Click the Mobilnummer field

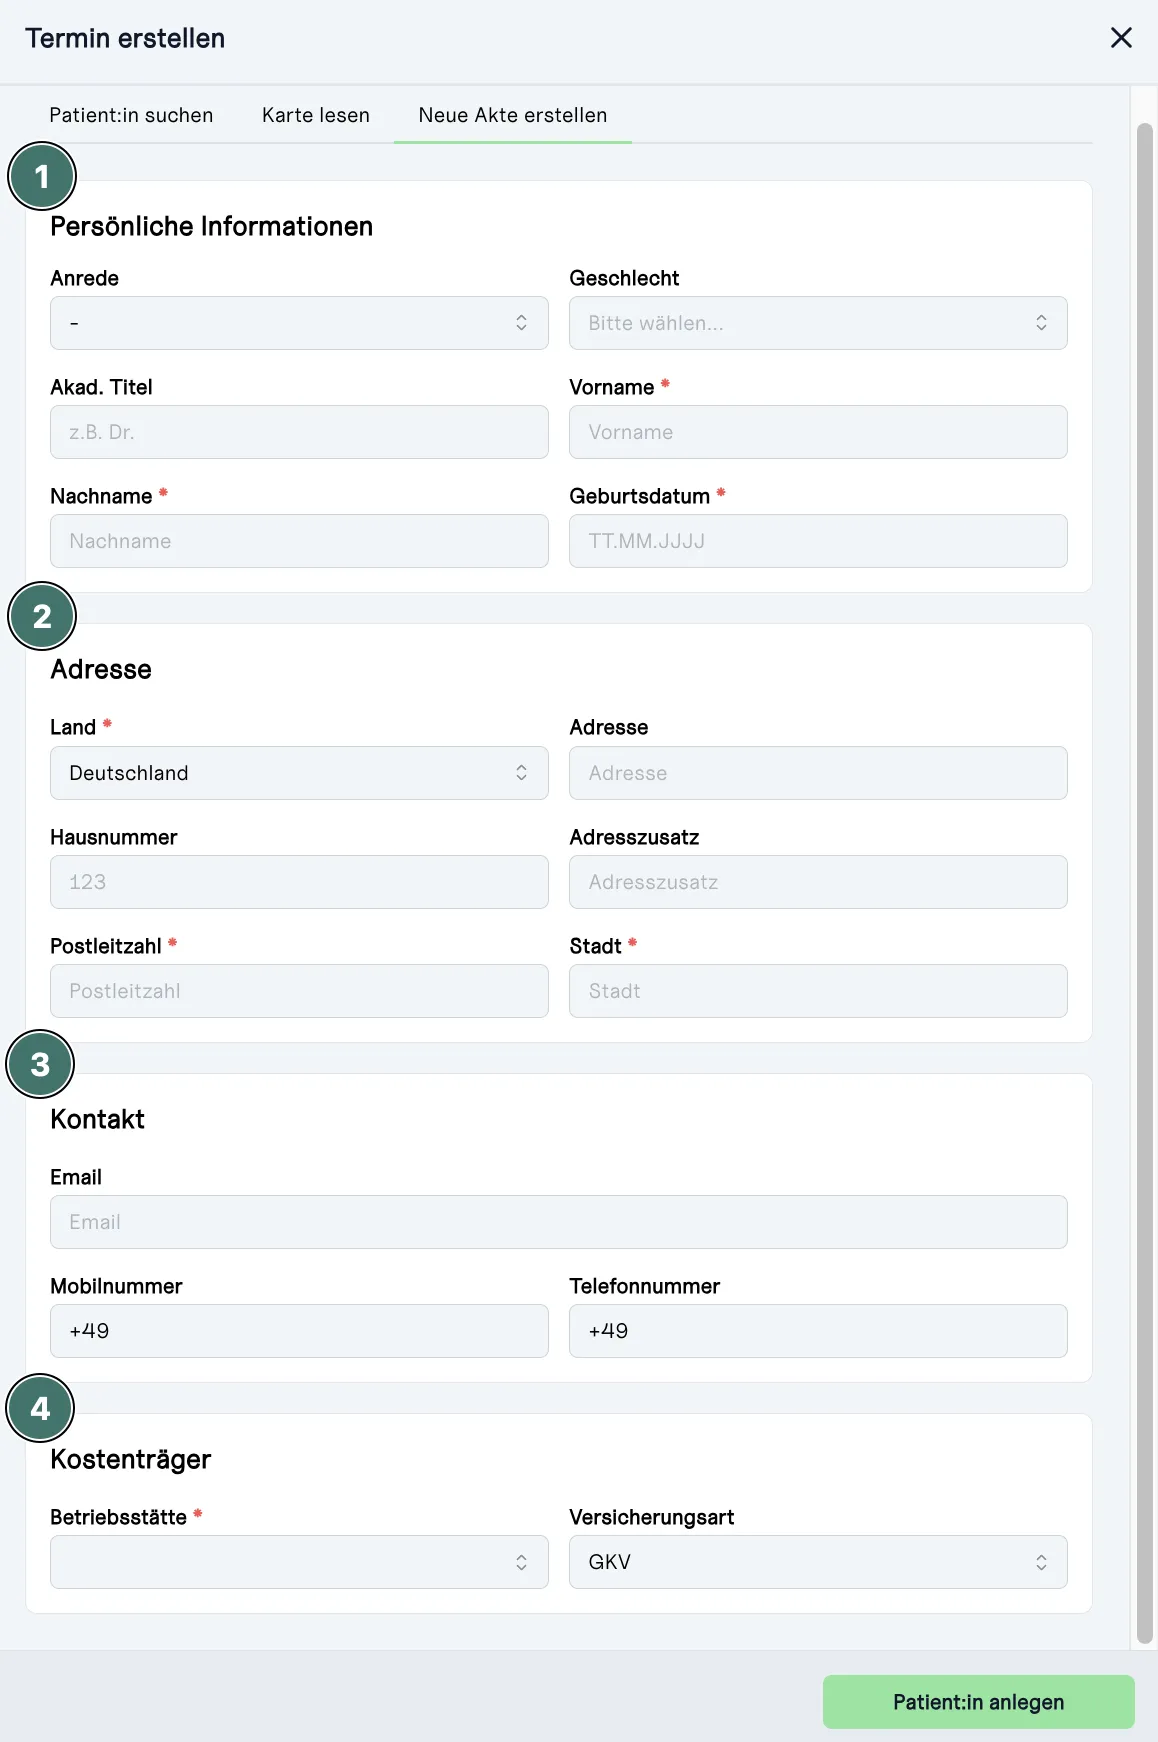point(299,1331)
